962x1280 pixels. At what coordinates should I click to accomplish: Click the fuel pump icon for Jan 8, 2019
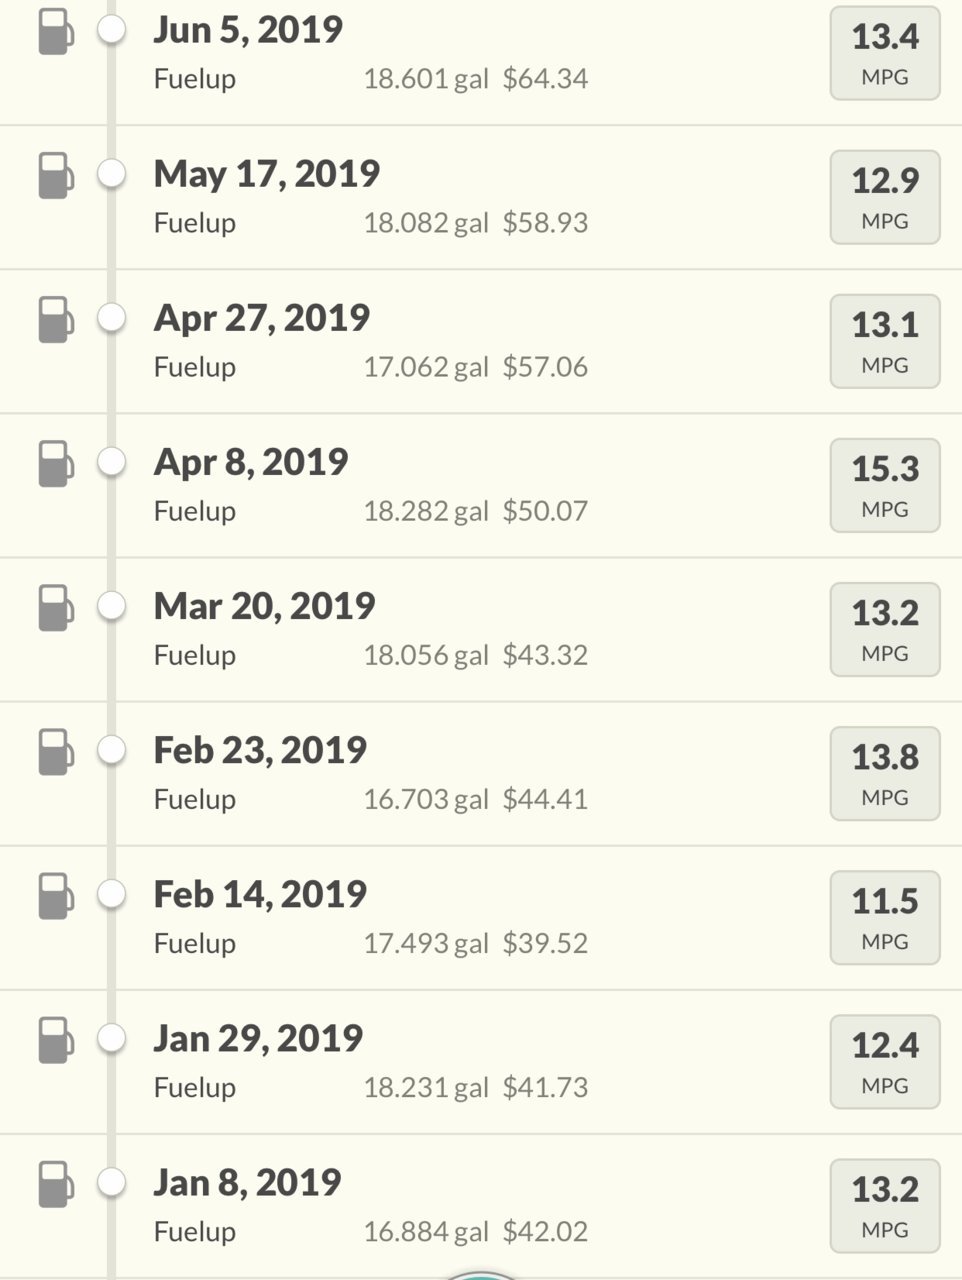56,1183
